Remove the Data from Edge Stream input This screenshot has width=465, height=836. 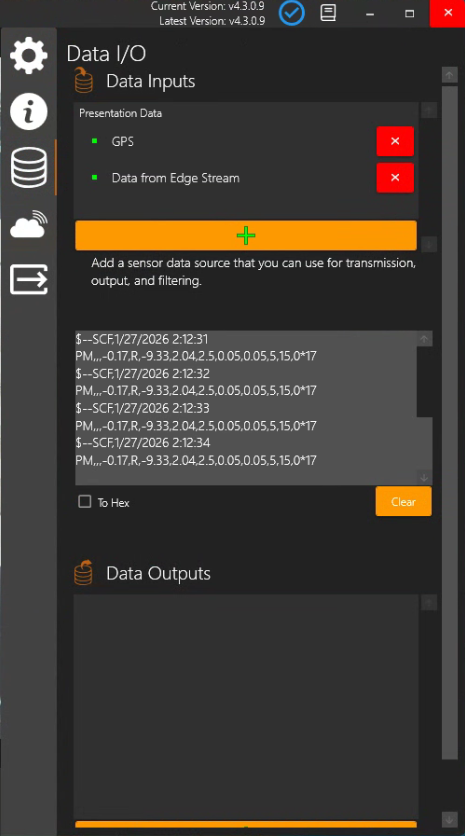(395, 178)
